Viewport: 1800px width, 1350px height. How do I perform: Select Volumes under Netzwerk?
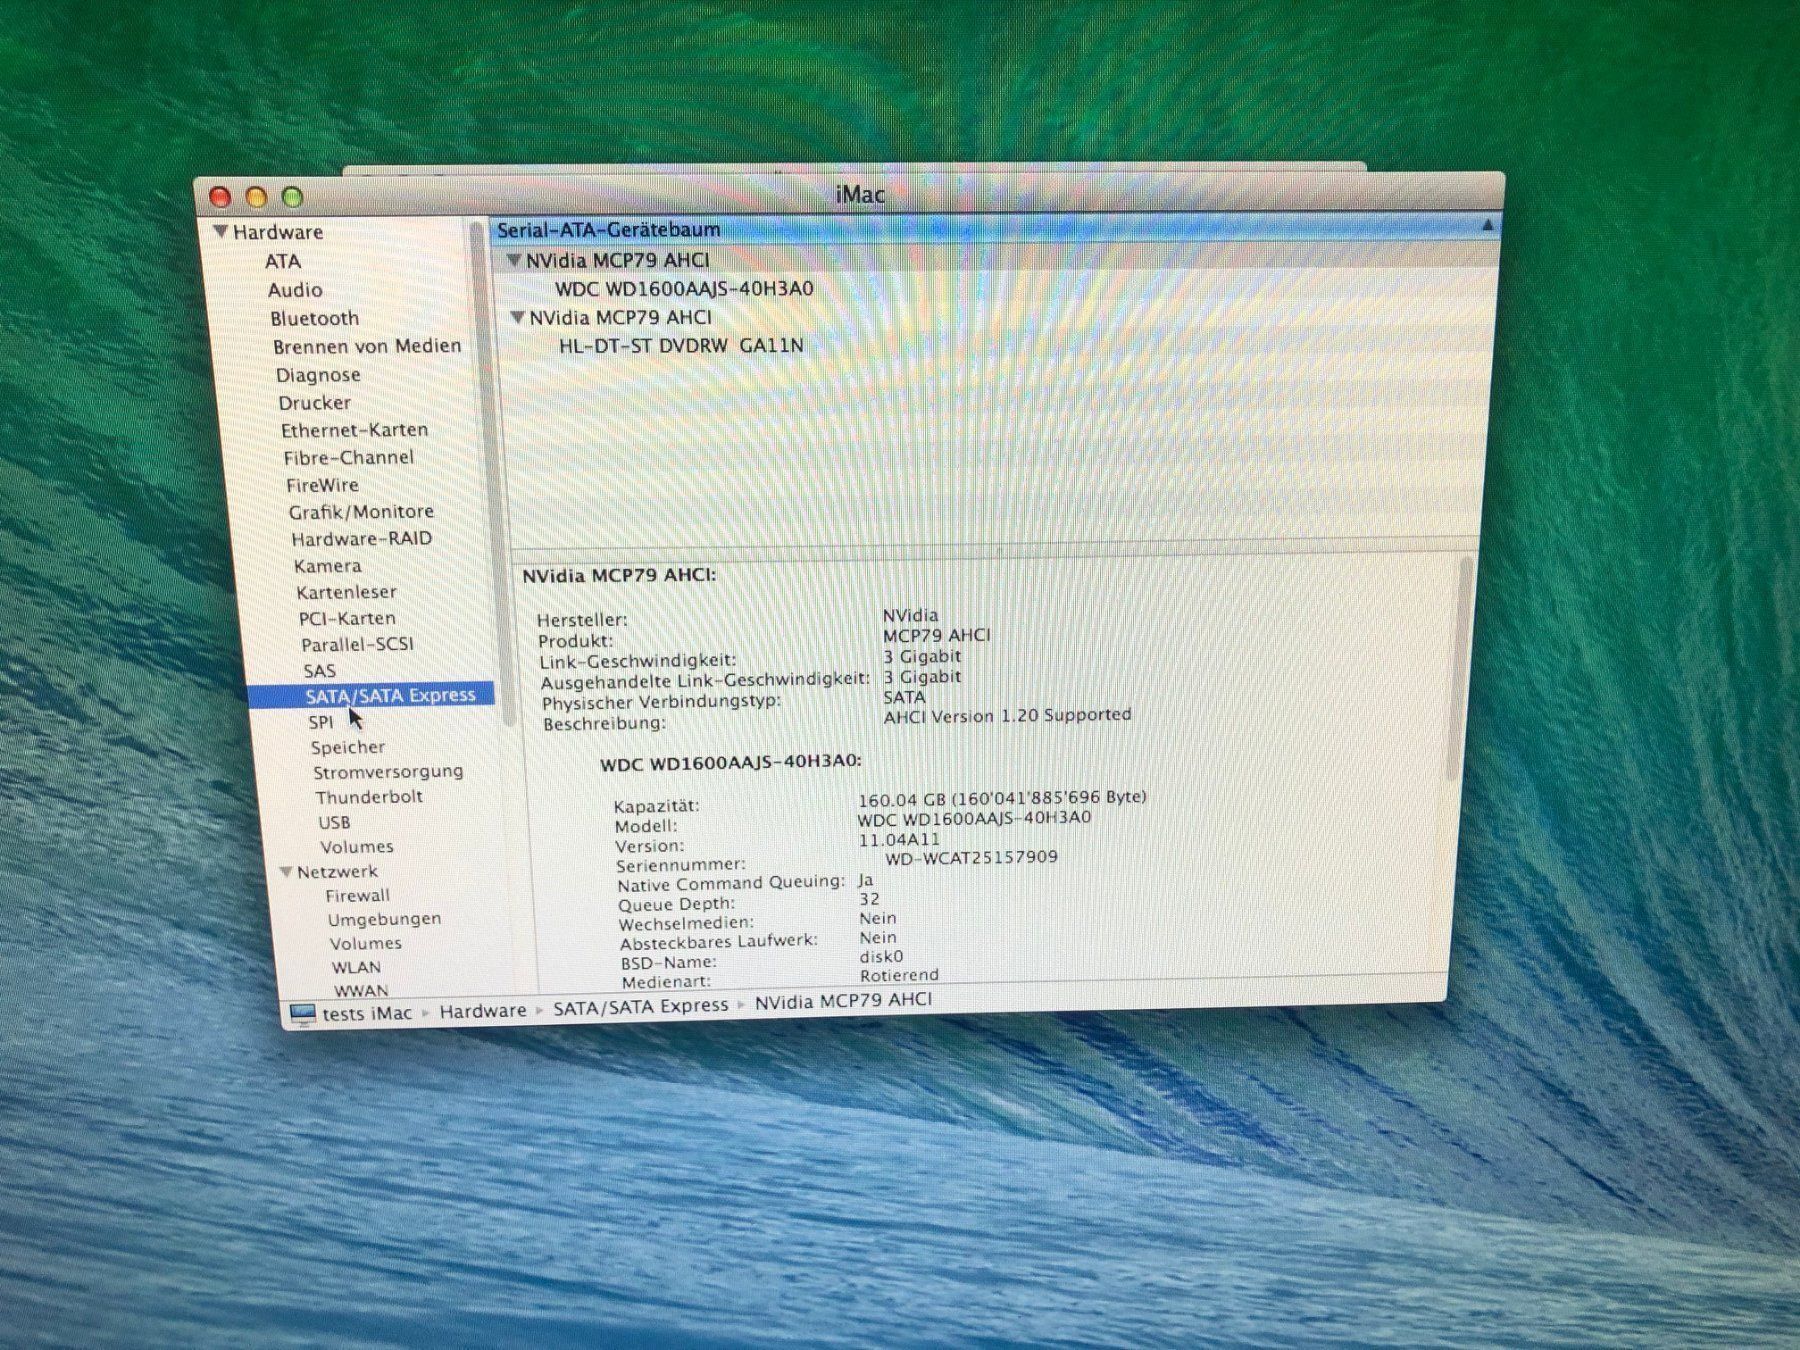[x=365, y=943]
